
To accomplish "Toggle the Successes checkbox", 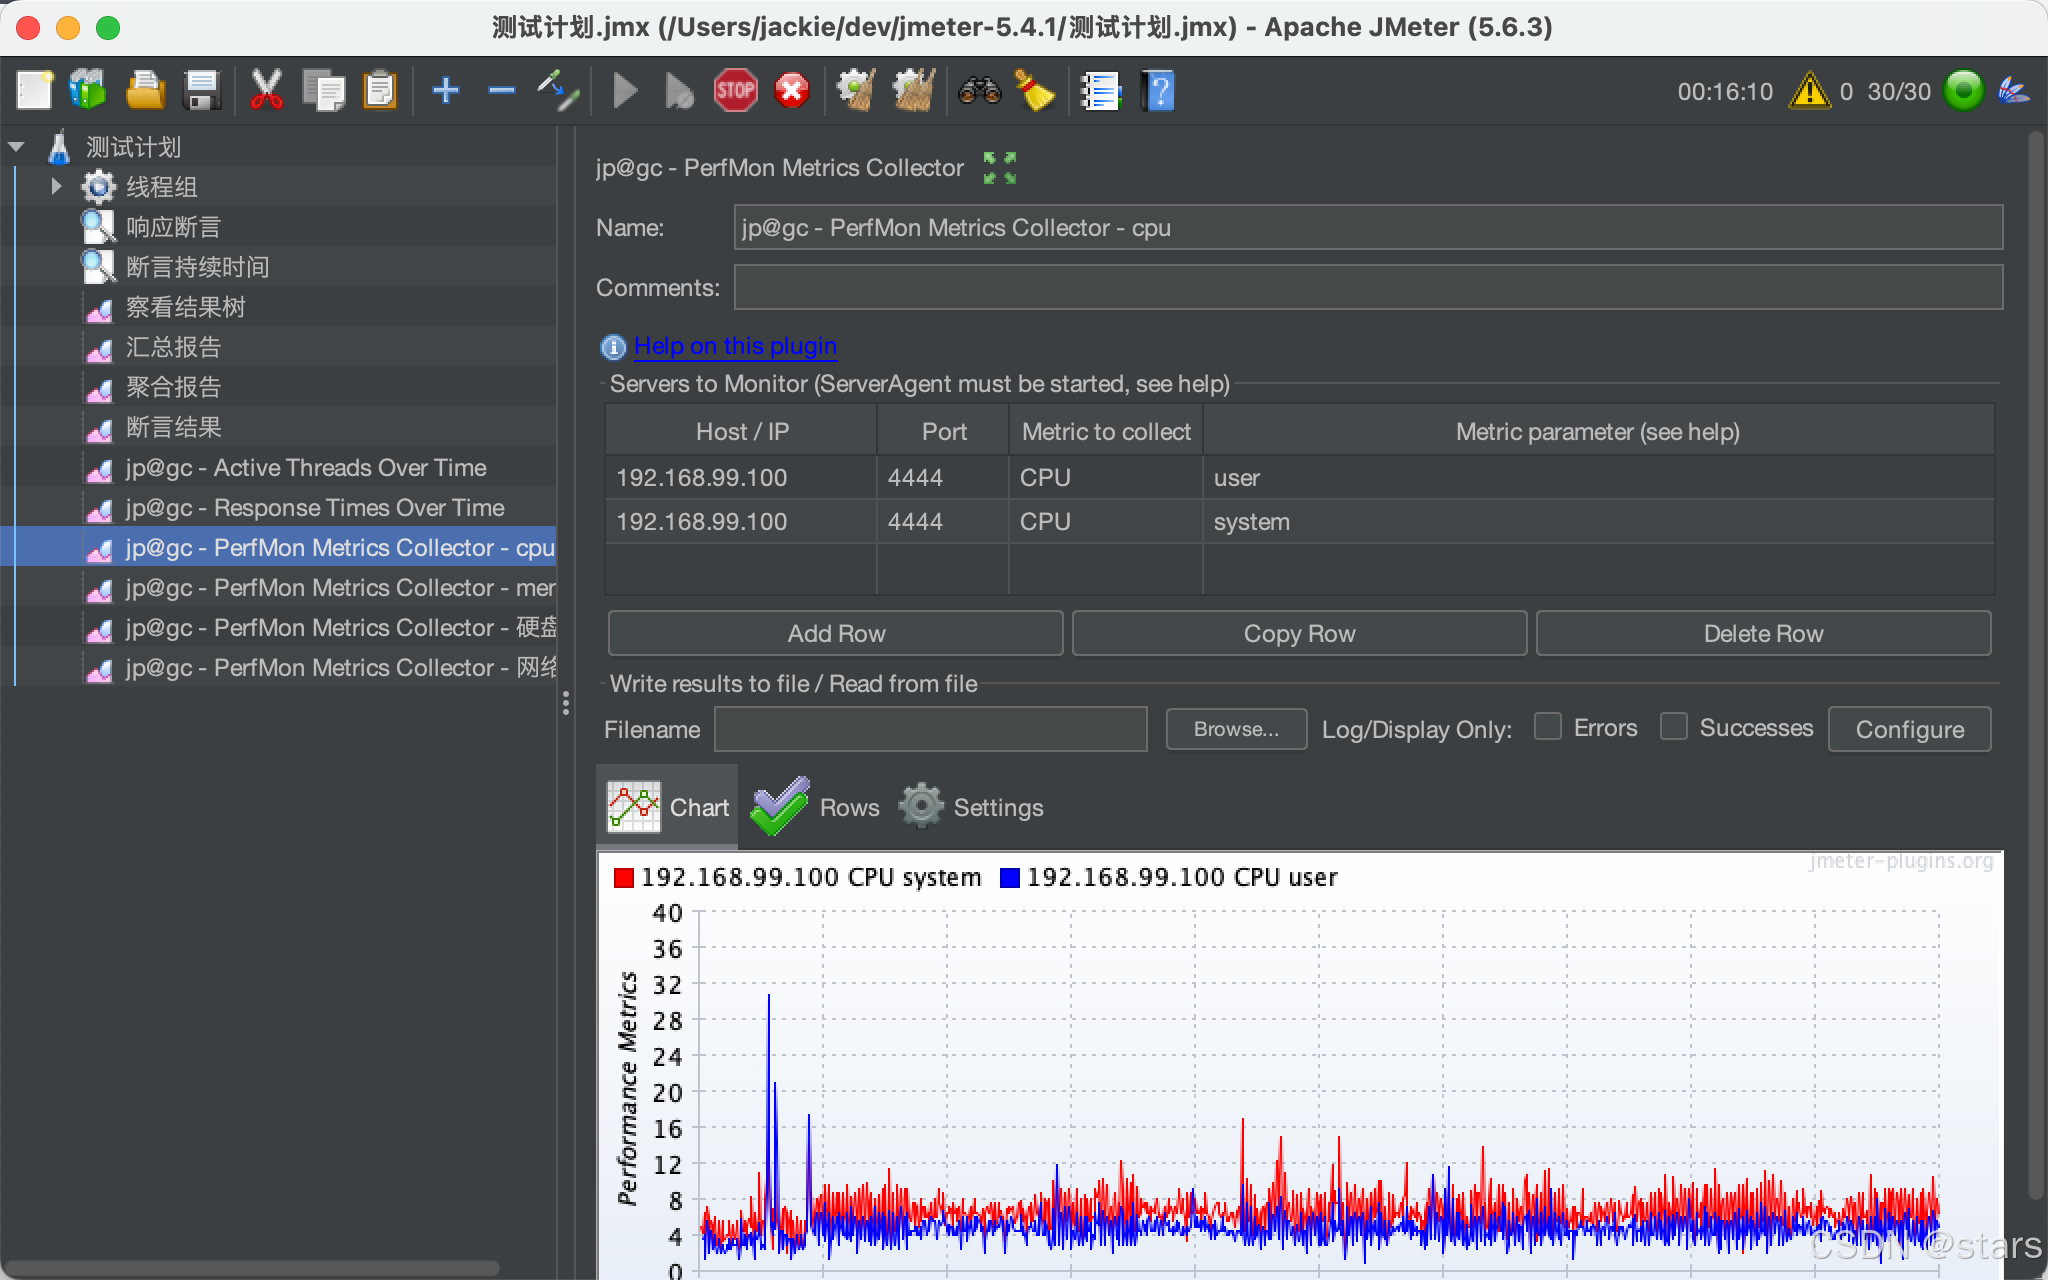I will click(x=1674, y=726).
